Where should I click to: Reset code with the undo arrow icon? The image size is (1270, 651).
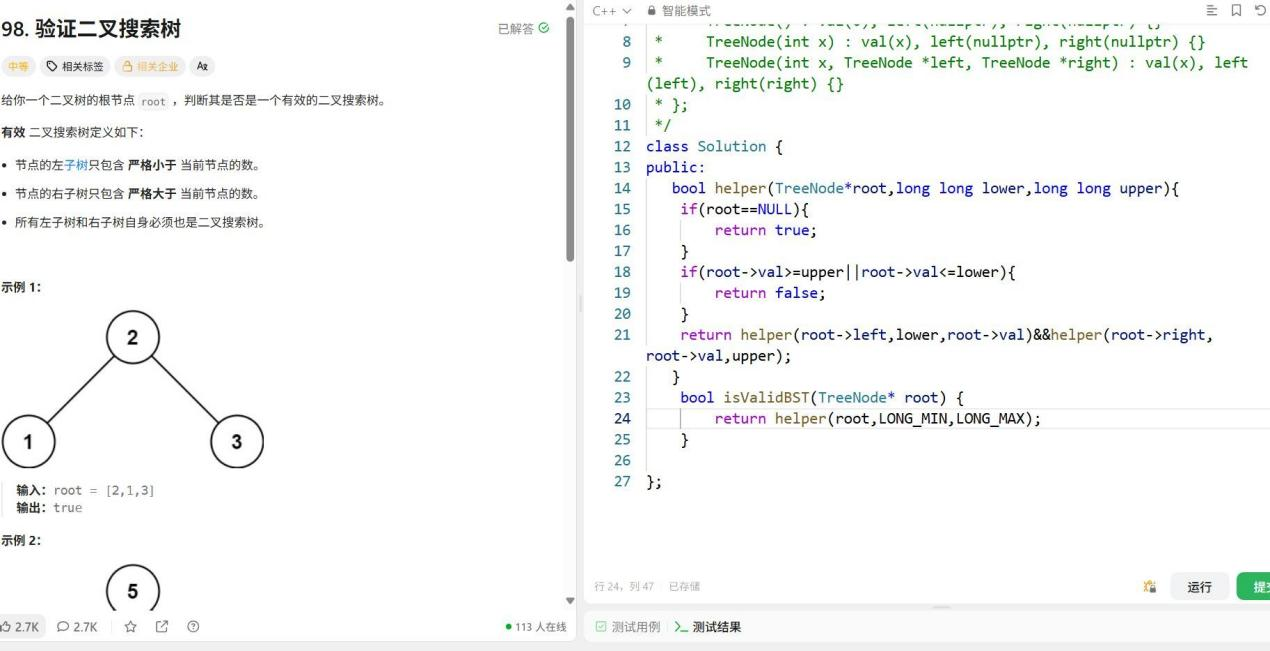[1259, 11]
